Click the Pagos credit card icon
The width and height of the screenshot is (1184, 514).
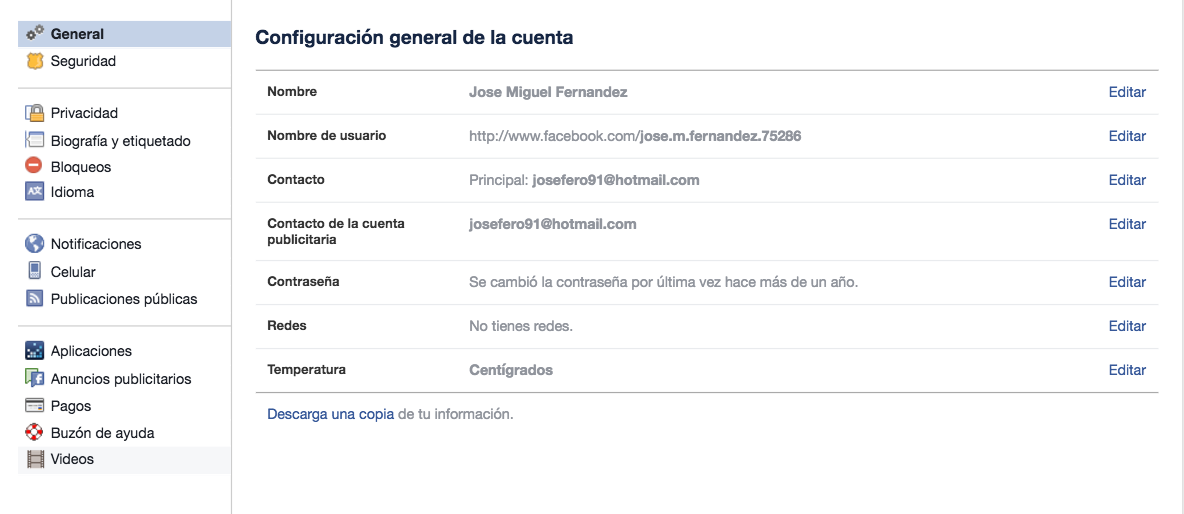(x=35, y=406)
